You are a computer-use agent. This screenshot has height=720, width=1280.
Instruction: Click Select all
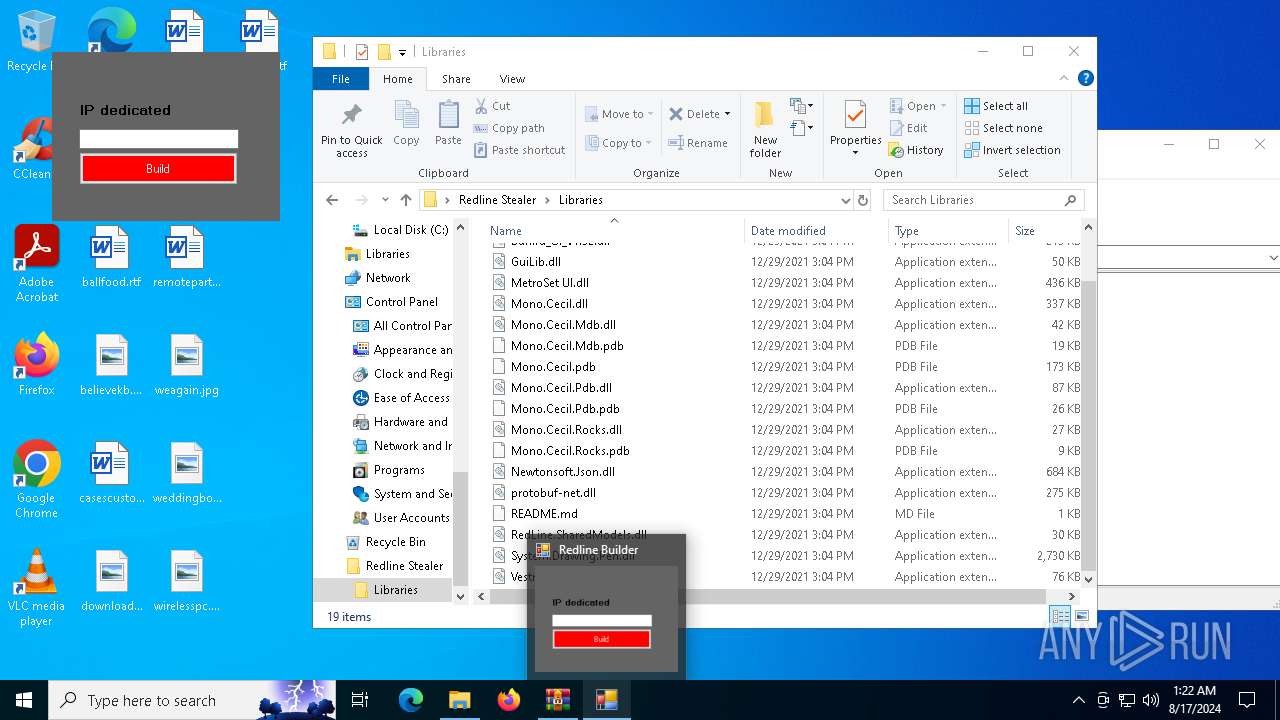[x=996, y=106]
